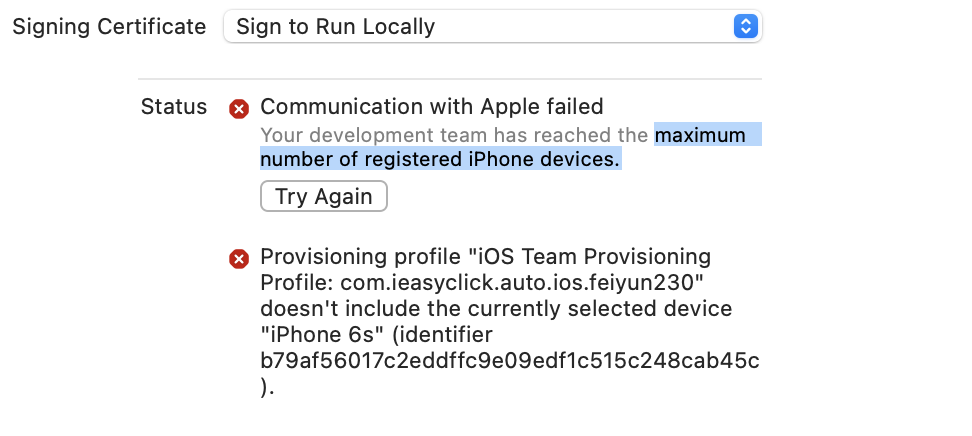This screenshot has height=436, width=972.
Task: Click the Try Again button
Action: point(324,196)
